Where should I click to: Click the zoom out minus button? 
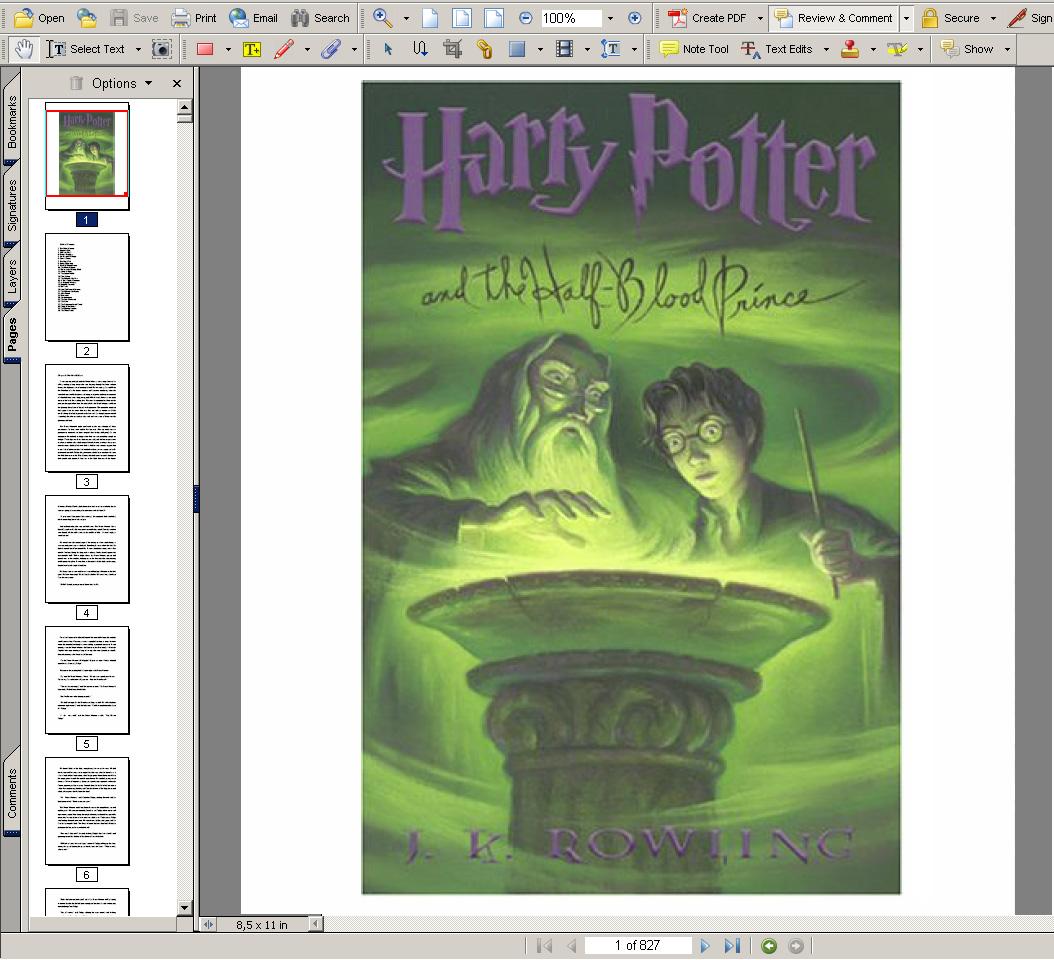click(x=526, y=18)
